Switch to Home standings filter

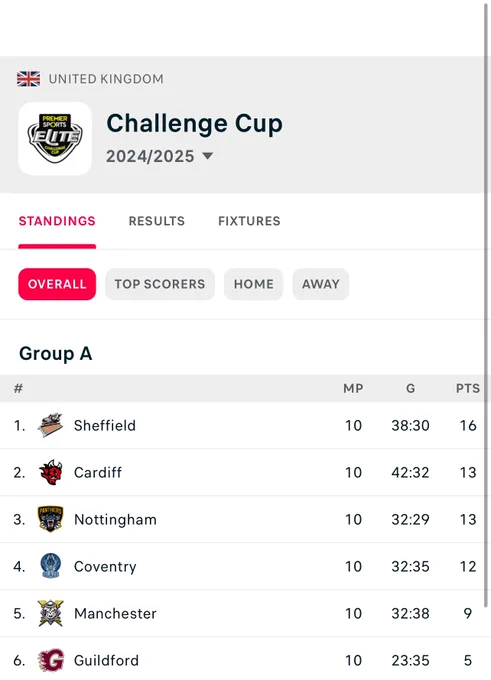[254, 284]
